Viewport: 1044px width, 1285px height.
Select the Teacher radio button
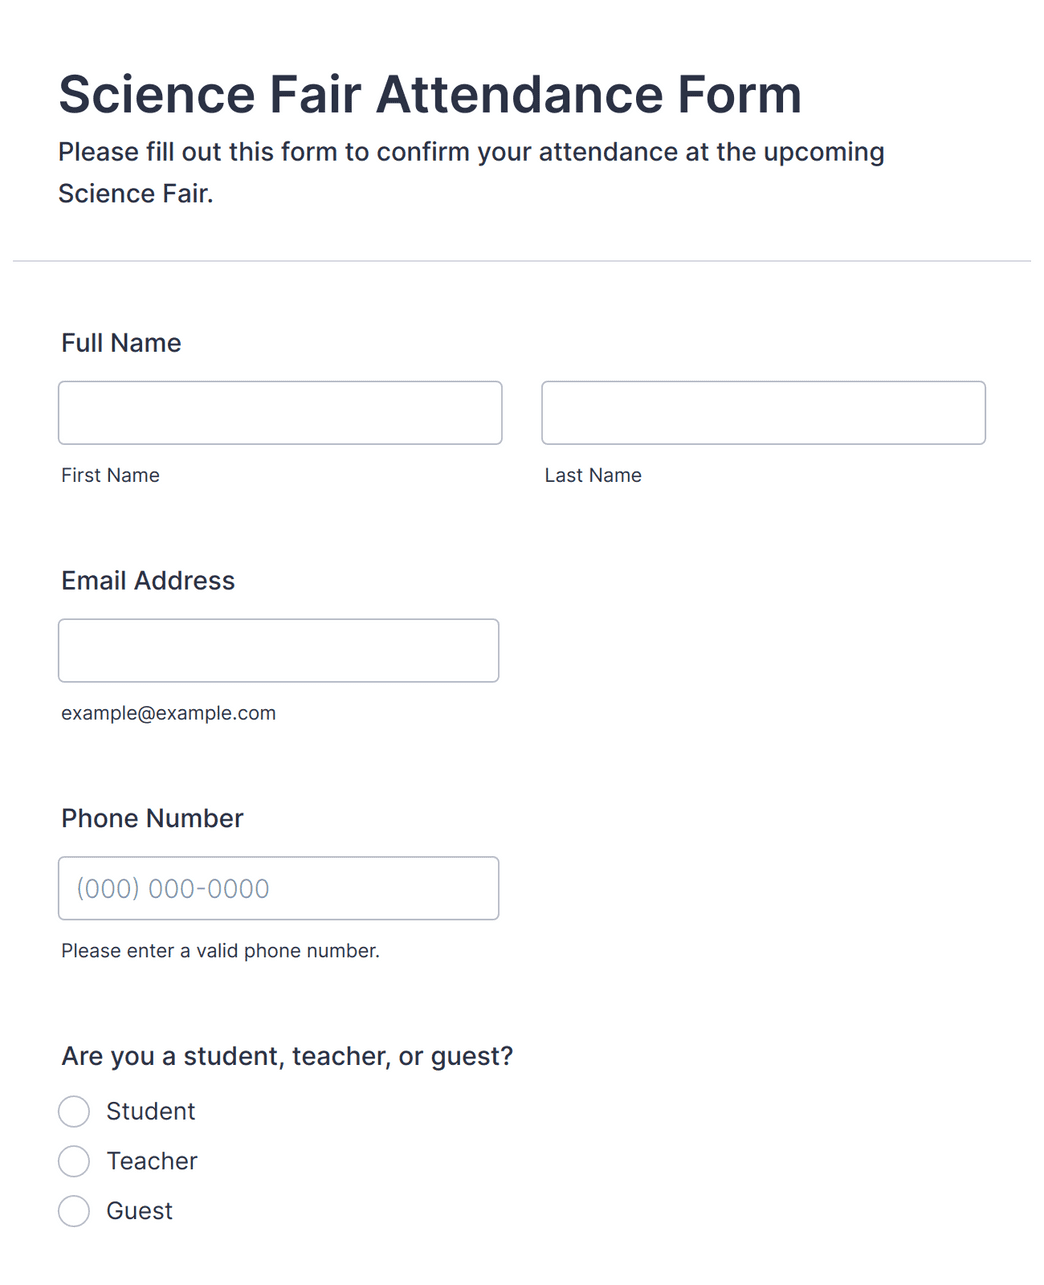[x=74, y=1161]
